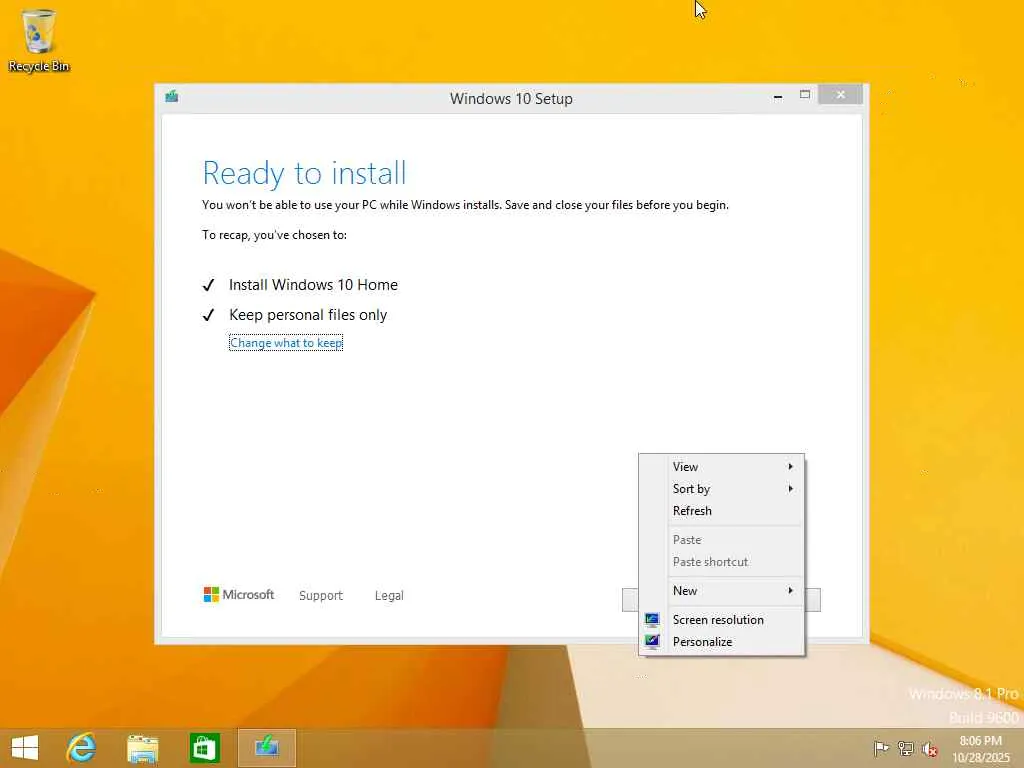Image resolution: width=1024 pixels, height=768 pixels.
Task: Open the Recycle Bin desktop icon
Action: click(x=39, y=40)
